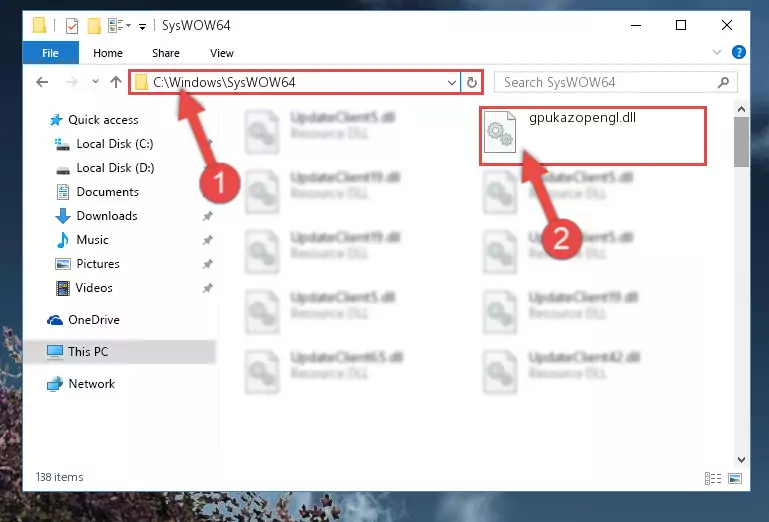Image resolution: width=769 pixels, height=522 pixels.
Task: Click the vertical scrollbar down arrow
Action: [741, 460]
